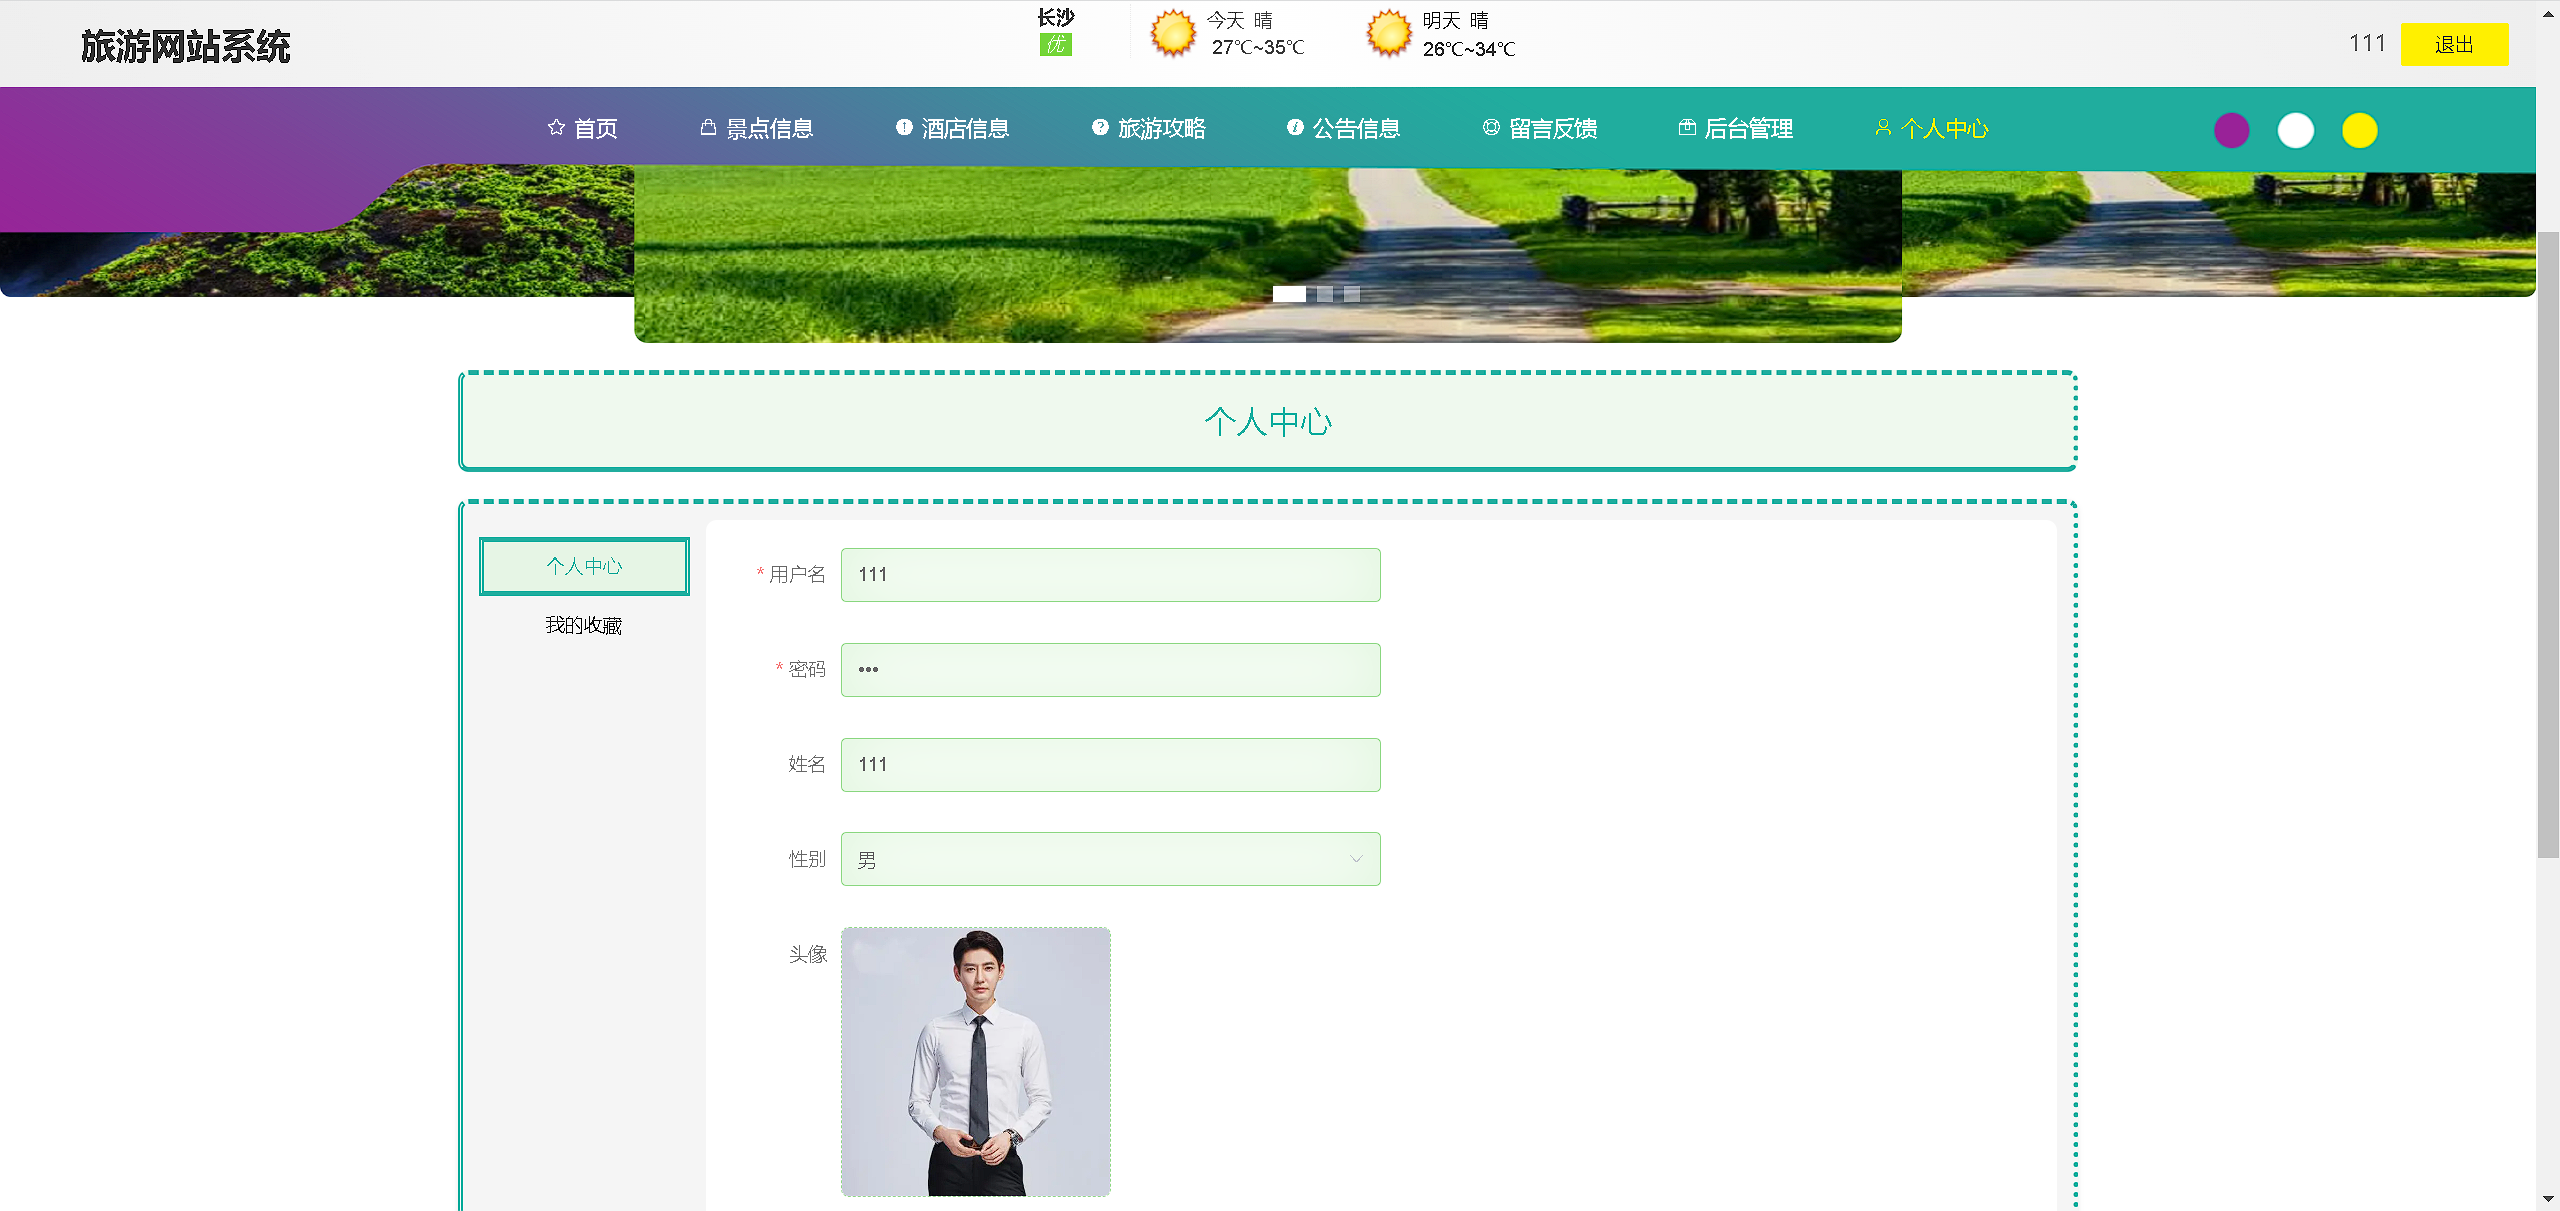Open 我的收藏 in the sidebar
Image resolution: width=2560 pixels, height=1211 pixels.
[583, 626]
